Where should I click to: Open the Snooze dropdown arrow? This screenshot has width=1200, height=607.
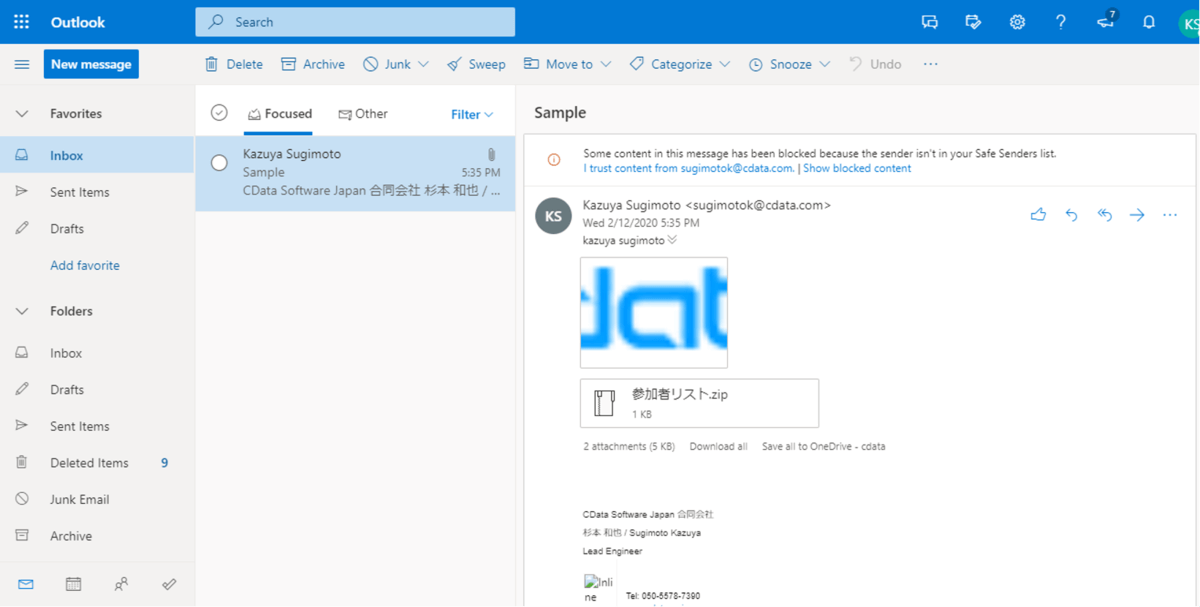(x=824, y=64)
